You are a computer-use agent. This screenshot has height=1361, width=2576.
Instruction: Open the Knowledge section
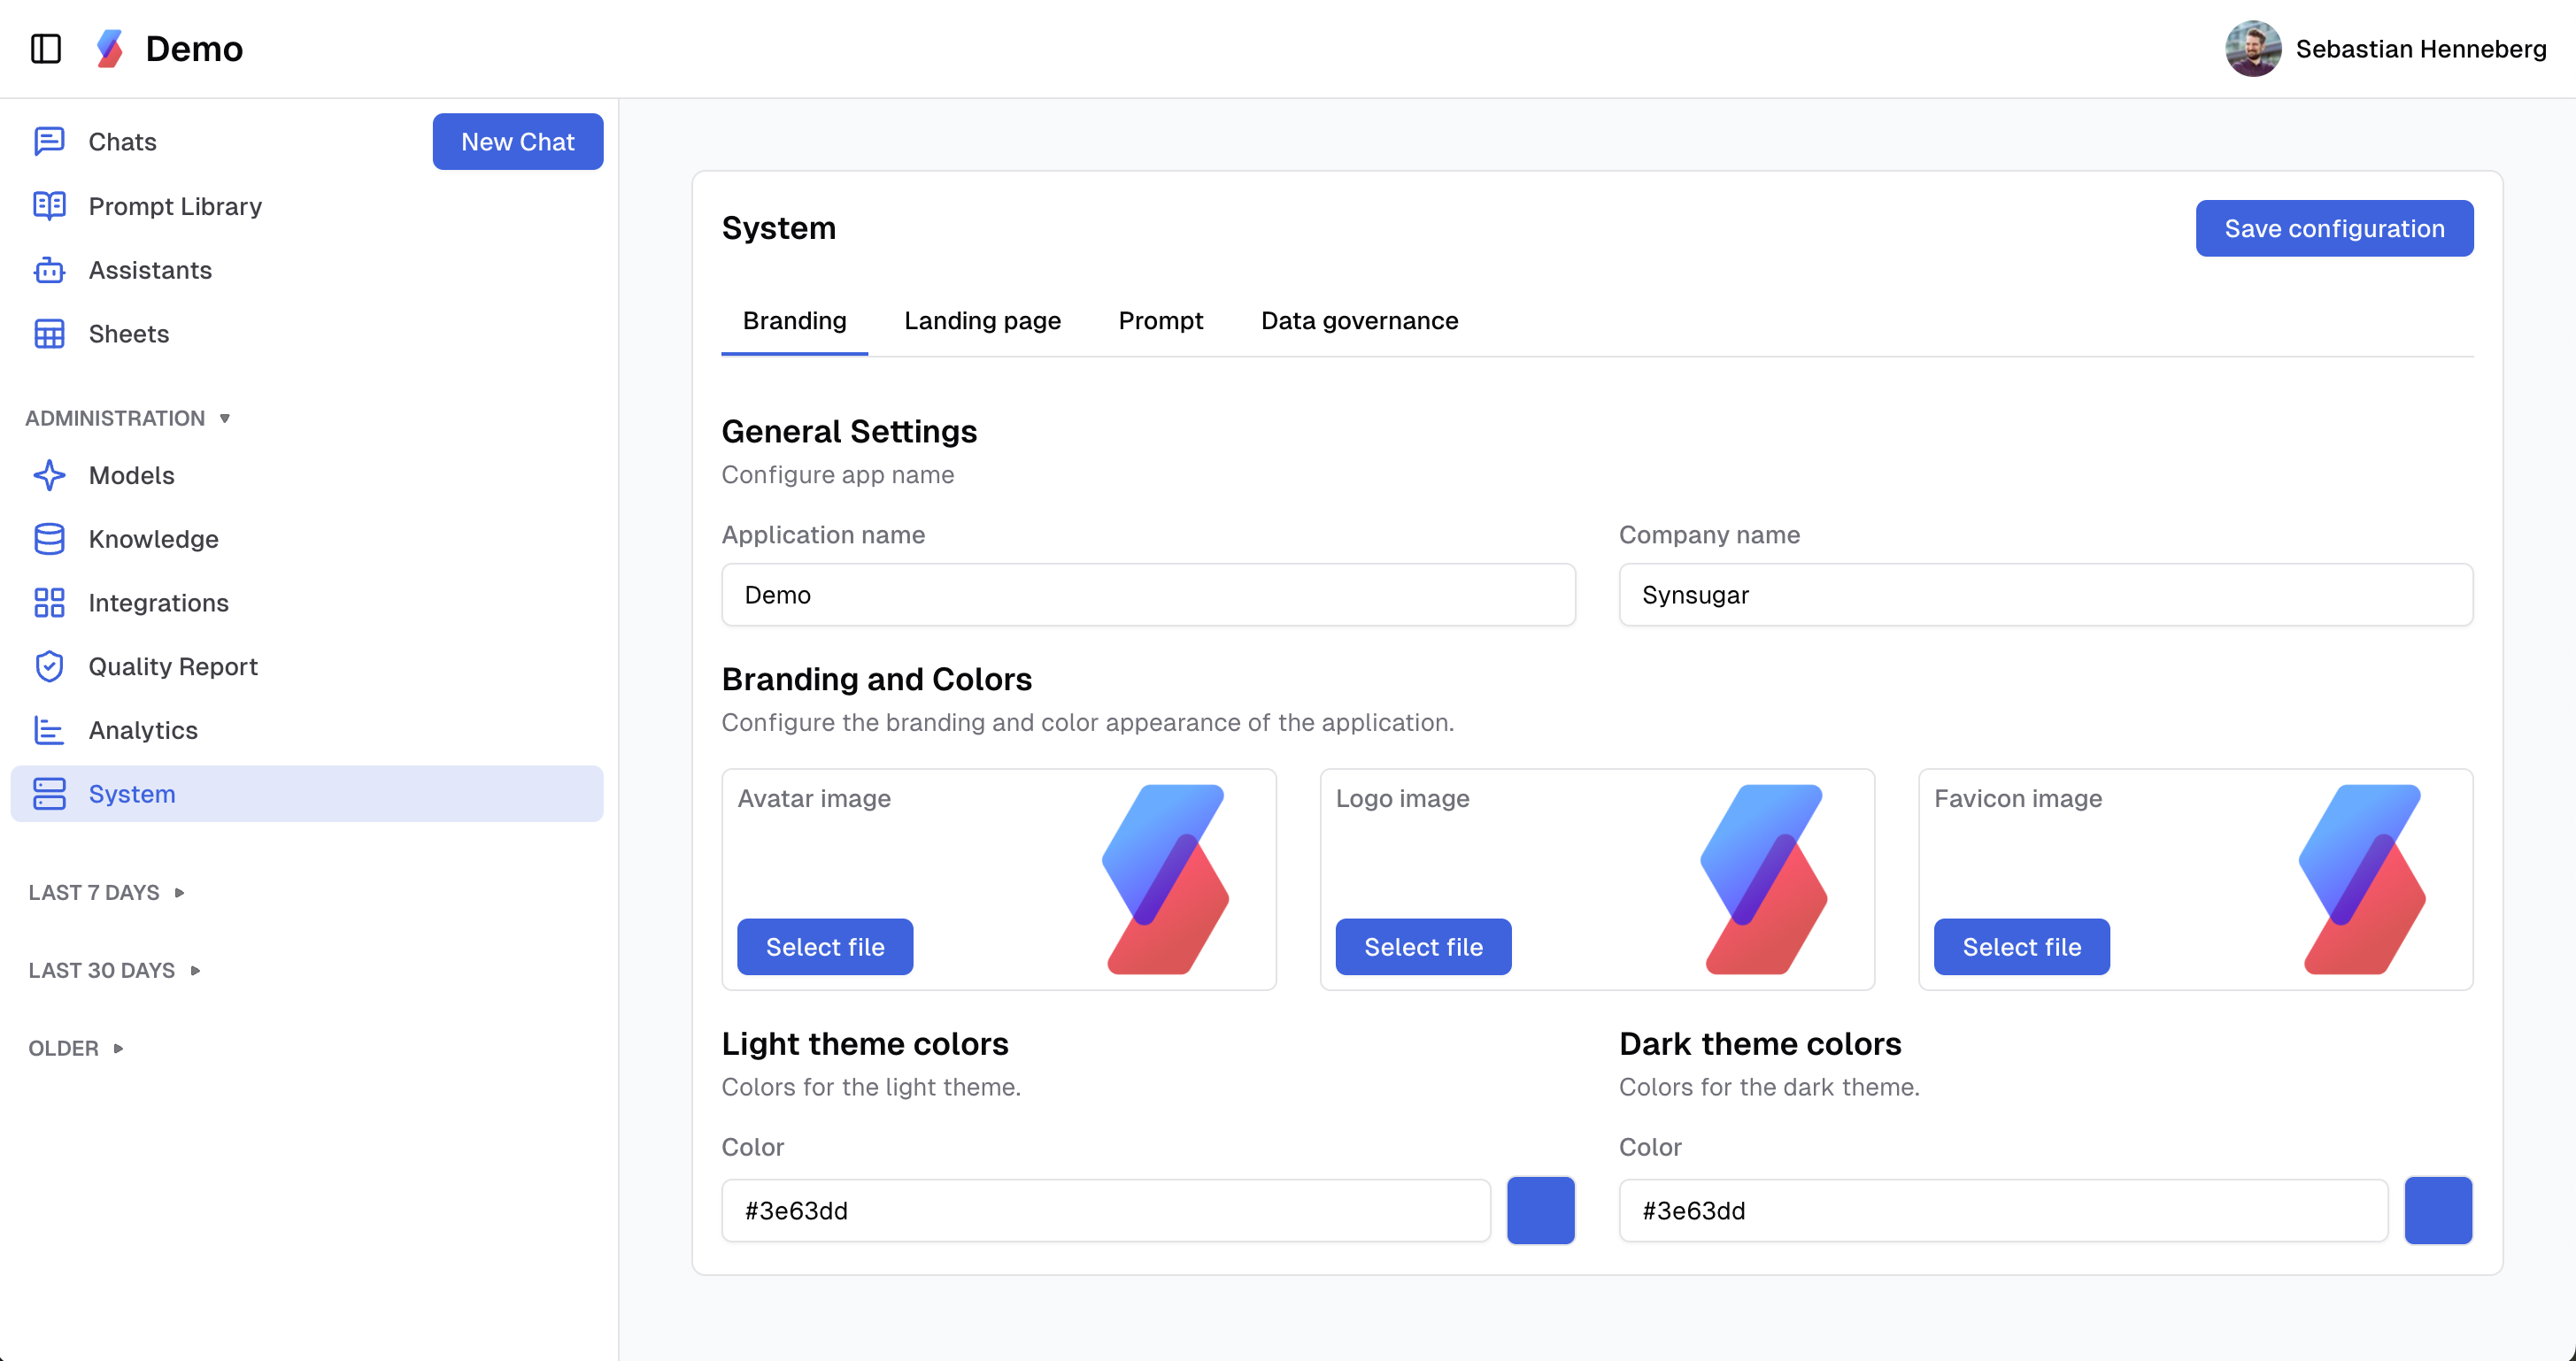[154, 539]
